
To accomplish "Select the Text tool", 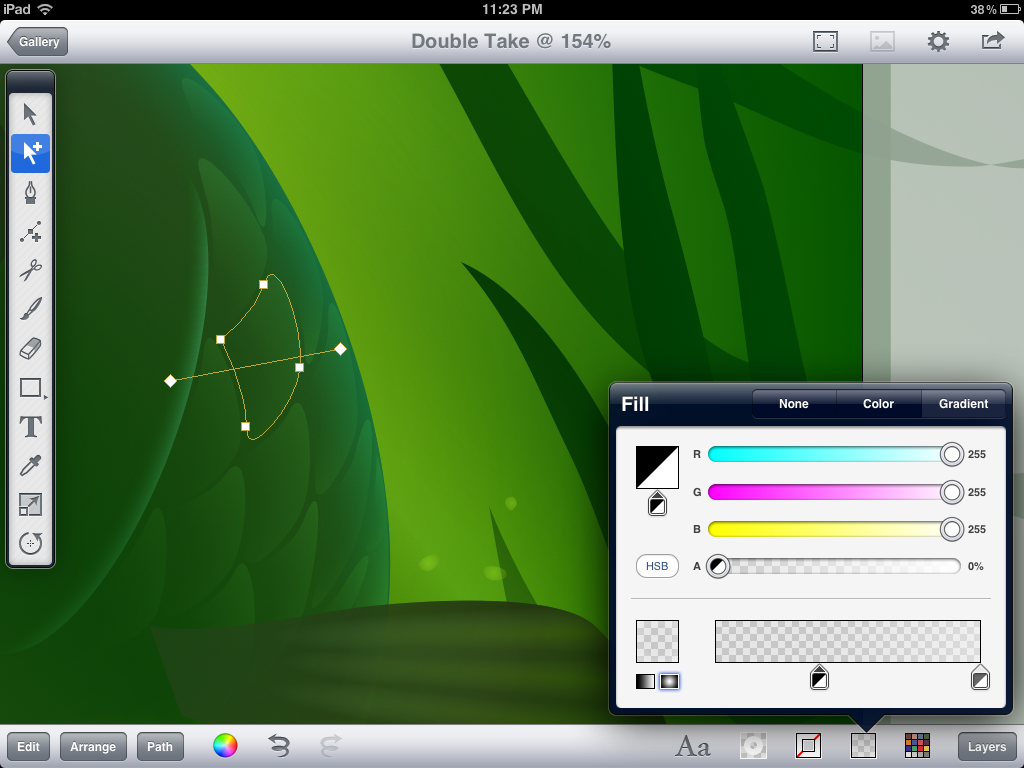I will 31,426.
